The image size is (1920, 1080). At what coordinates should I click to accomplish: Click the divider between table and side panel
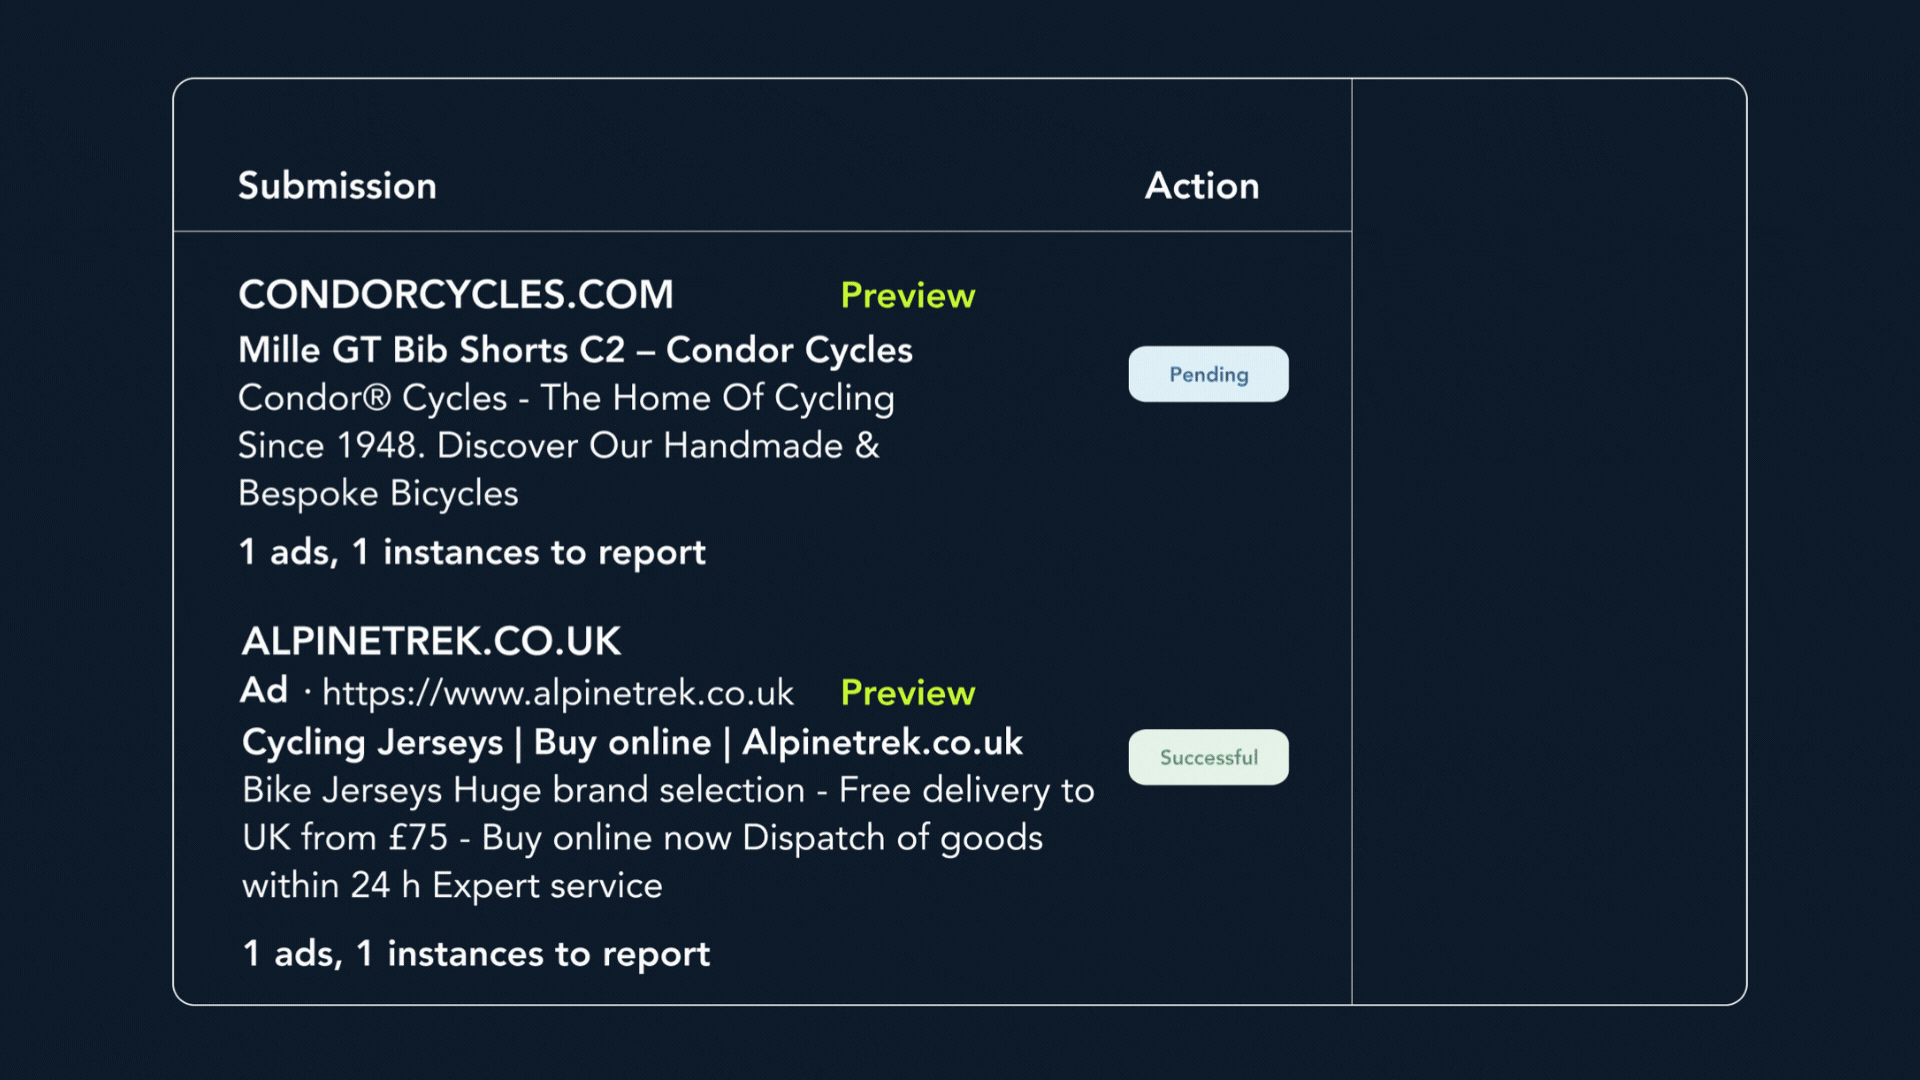[x=1354, y=540]
